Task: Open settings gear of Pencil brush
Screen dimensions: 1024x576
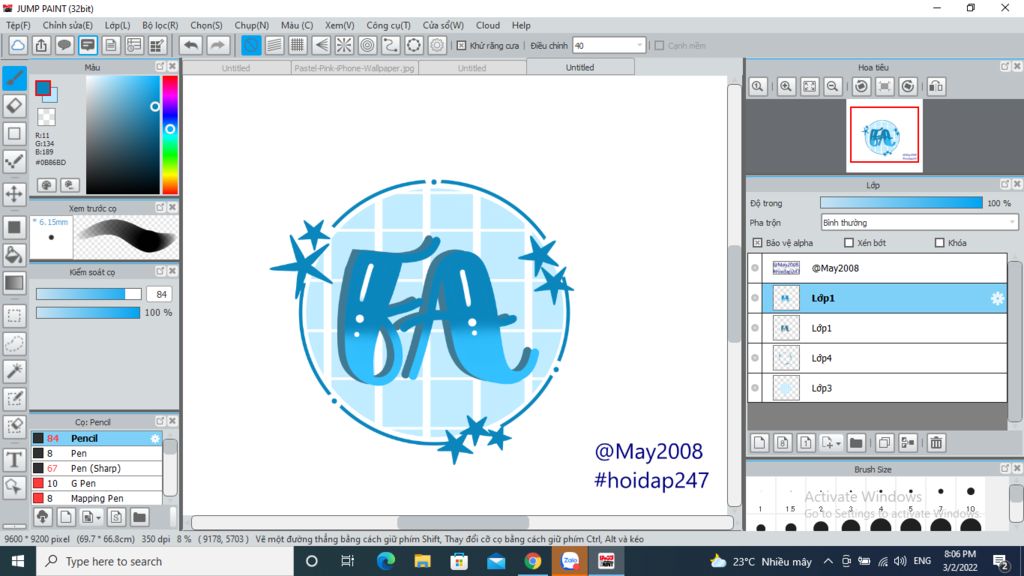Action: tap(155, 438)
